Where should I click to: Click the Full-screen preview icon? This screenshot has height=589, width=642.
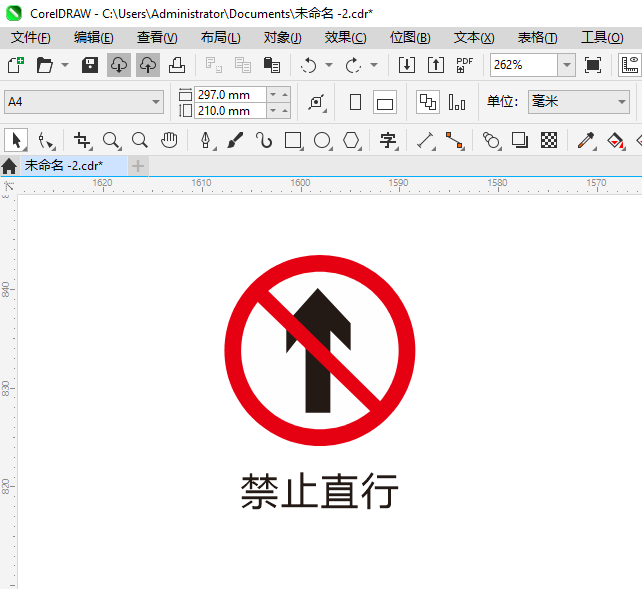[x=593, y=65]
